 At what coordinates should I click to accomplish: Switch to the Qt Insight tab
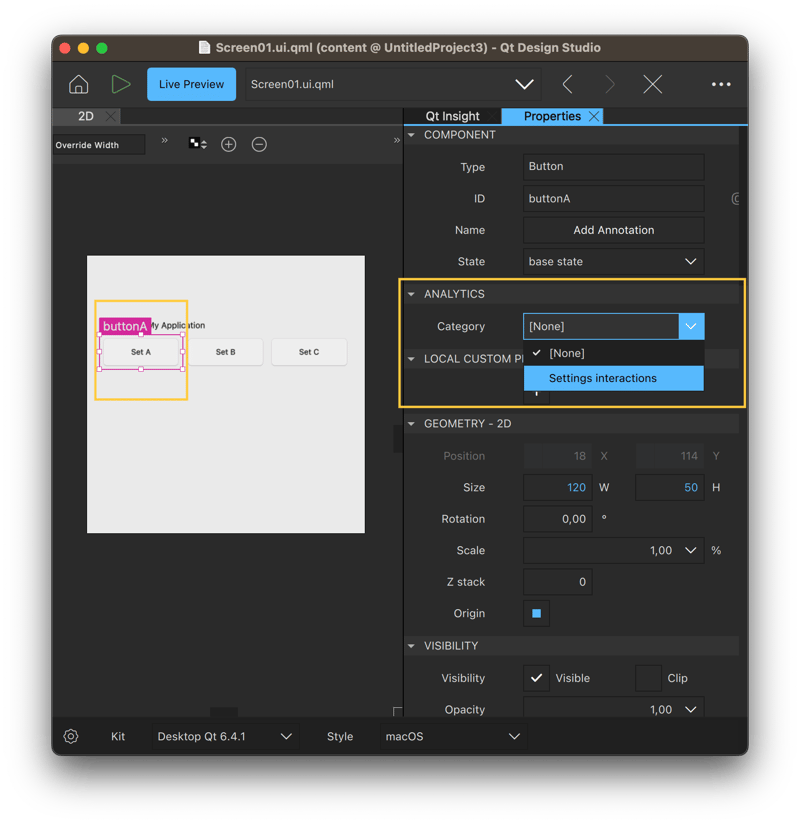click(452, 117)
